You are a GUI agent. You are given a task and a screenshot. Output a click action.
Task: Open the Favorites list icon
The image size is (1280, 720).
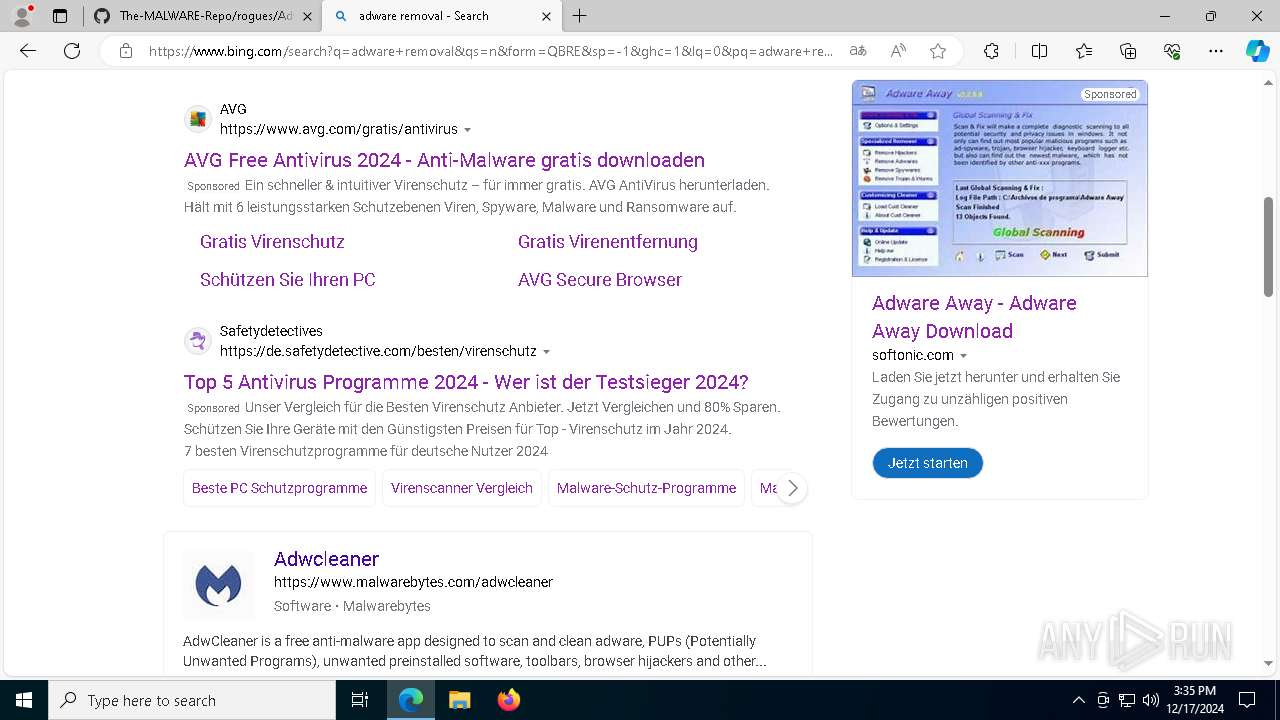tap(1084, 51)
